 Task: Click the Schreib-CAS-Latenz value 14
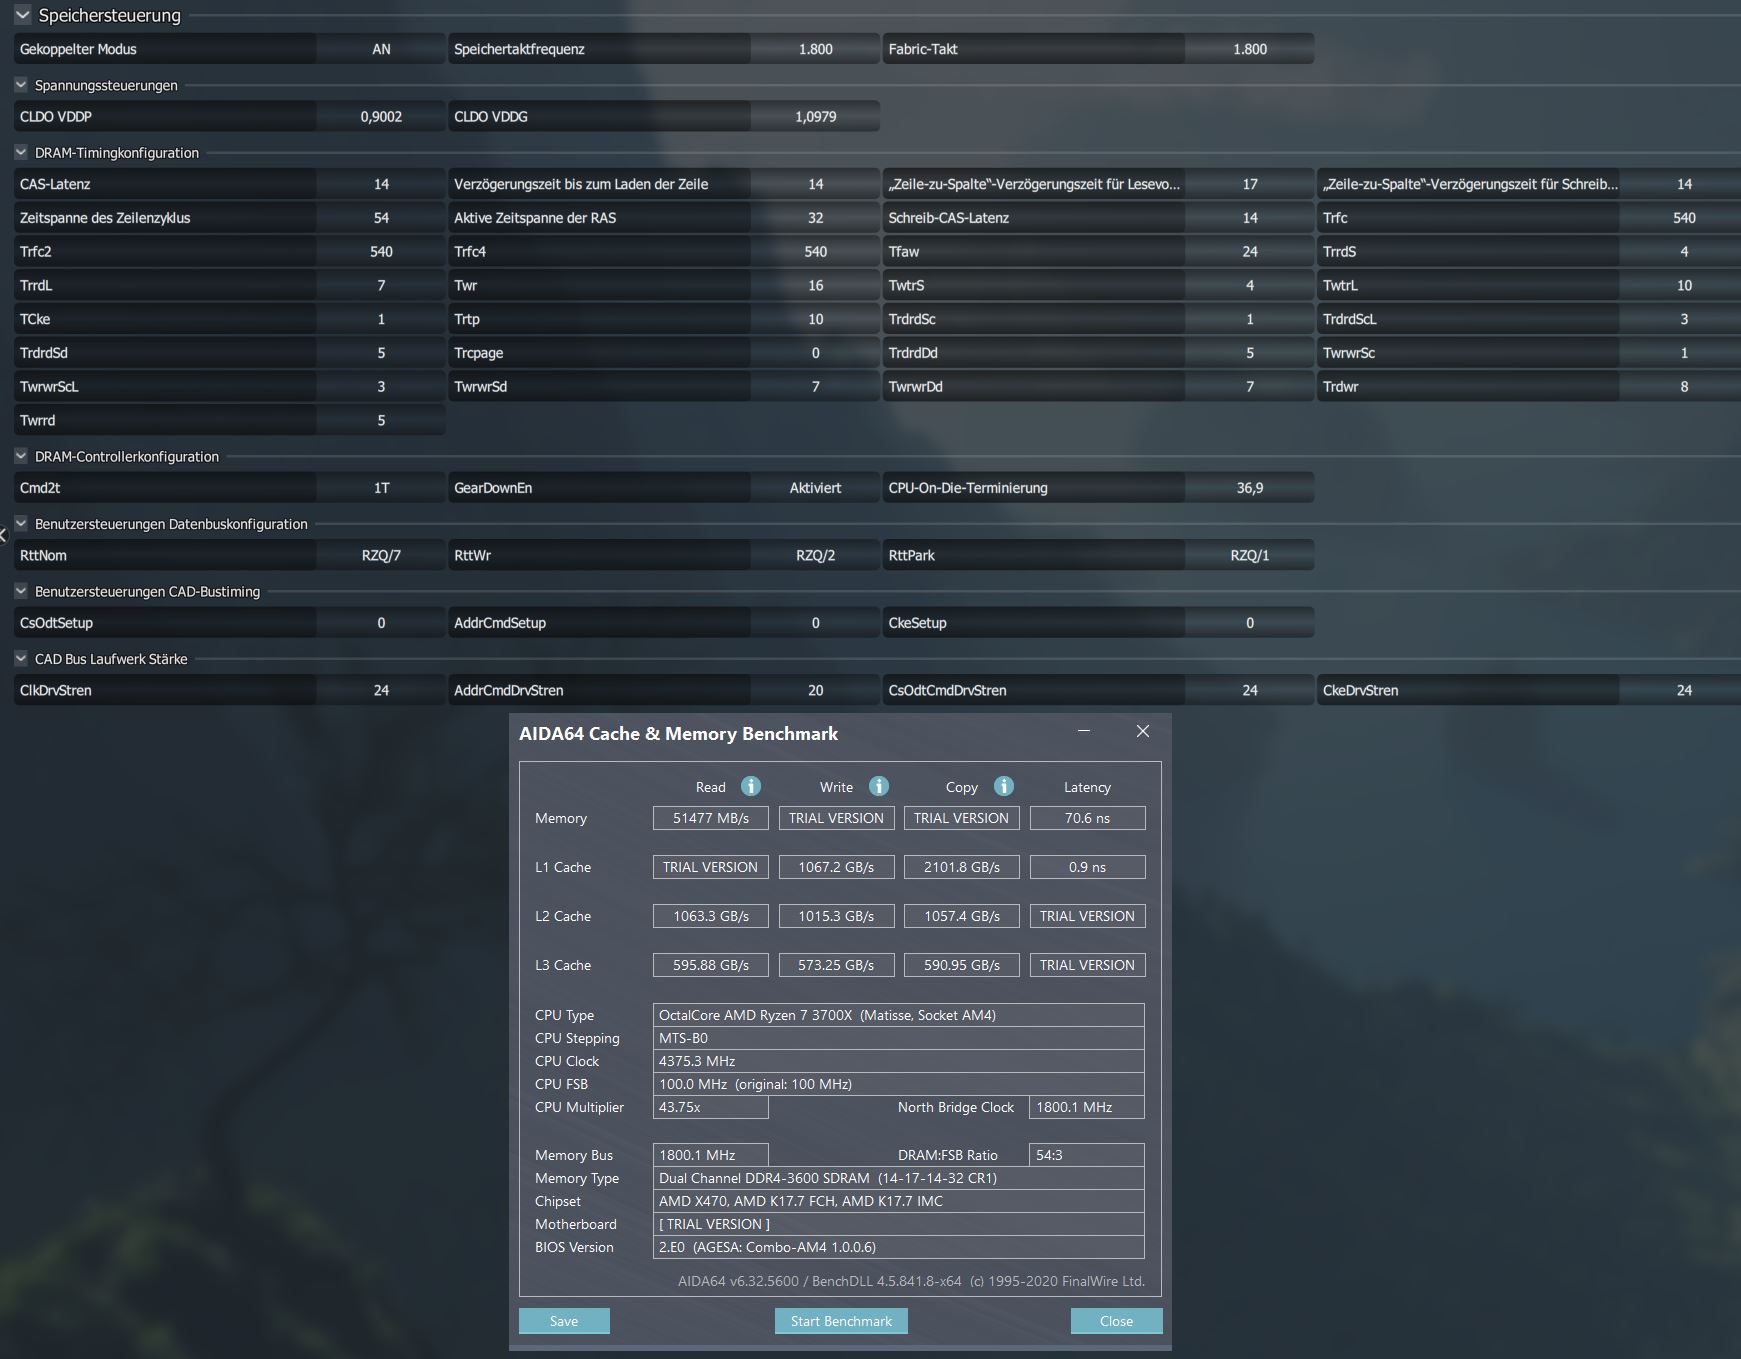tap(1250, 218)
